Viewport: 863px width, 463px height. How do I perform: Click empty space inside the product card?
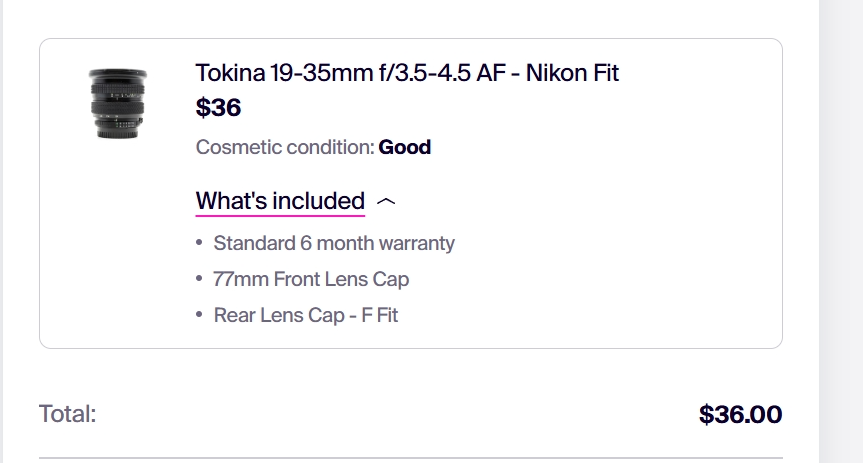[x=605, y=220]
